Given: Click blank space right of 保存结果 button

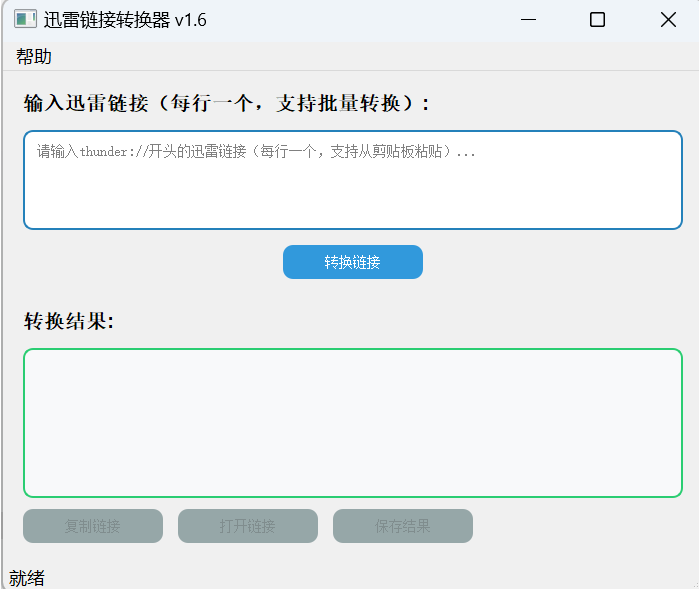Looking at the screenshot, I should click(x=580, y=526).
